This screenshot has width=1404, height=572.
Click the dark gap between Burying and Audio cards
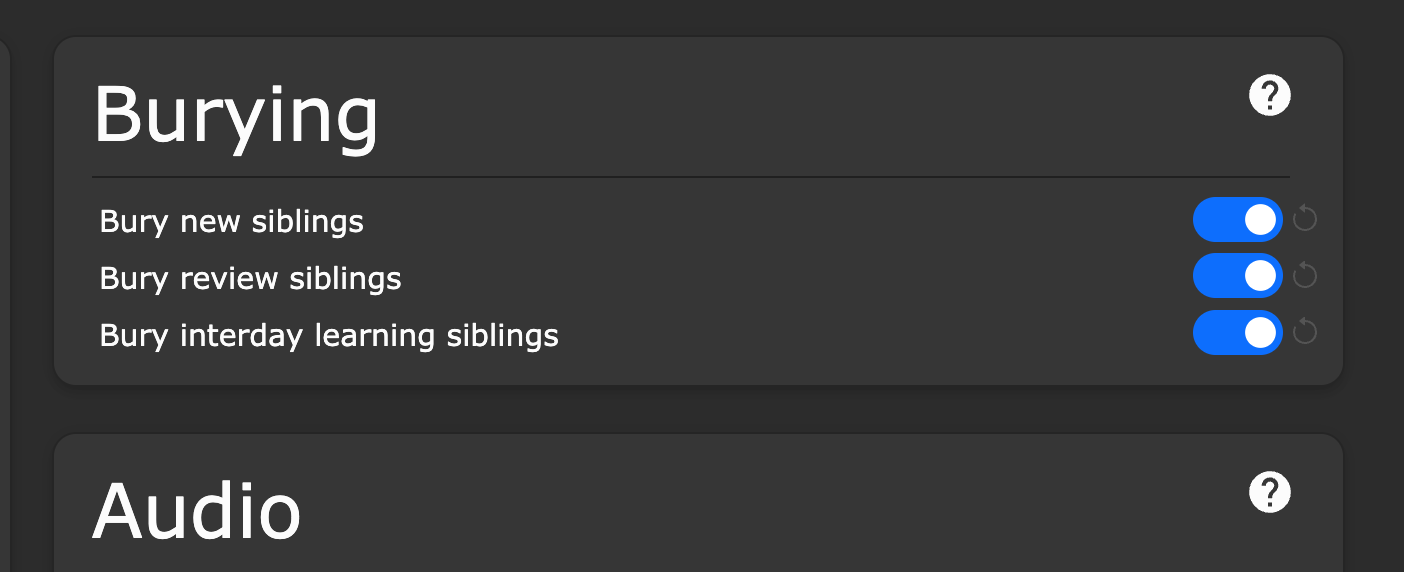[x=698, y=409]
